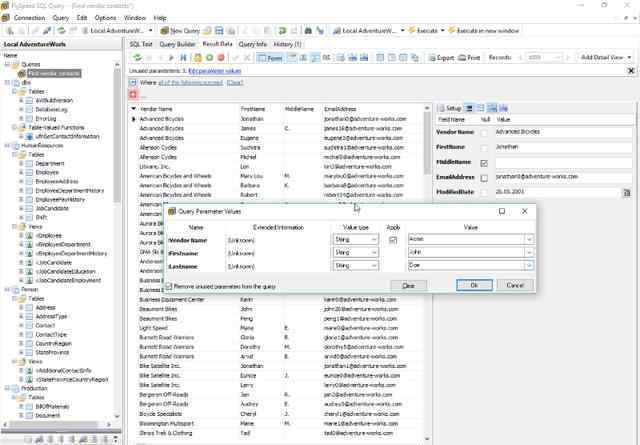Select vJobCandidate view in tree
Viewport: 640px width, 445px height.
click(54, 263)
